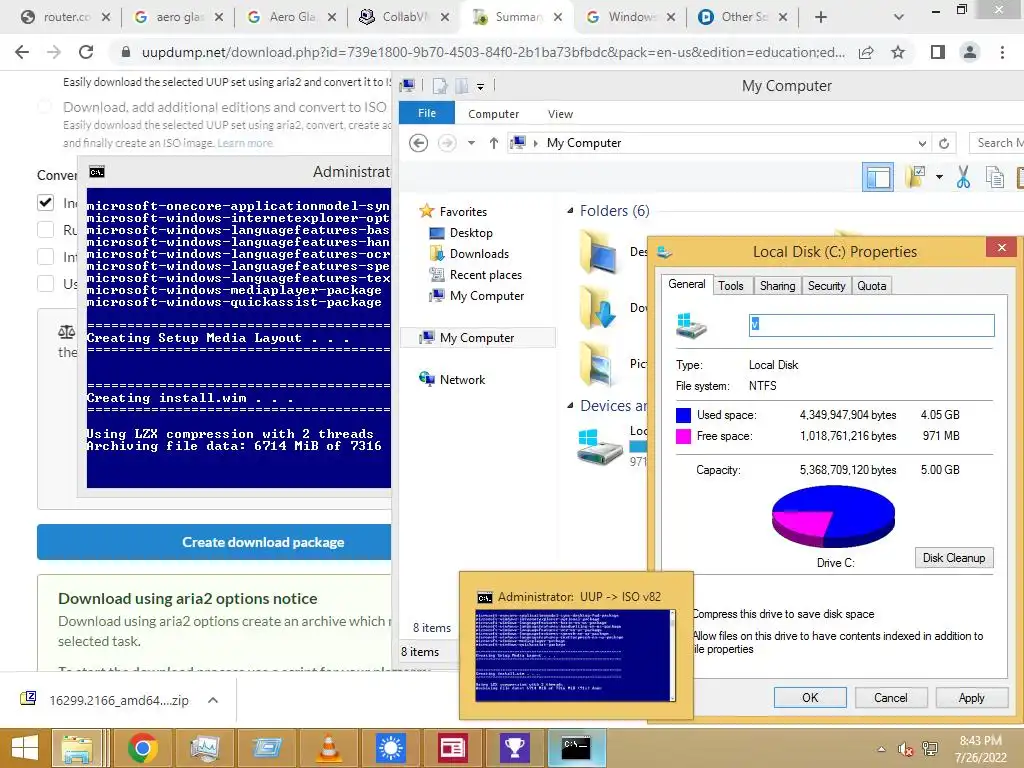This screenshot has width=1024, height=768.
Task: Open the explorer address bar history dropdown
Action: 921,143
